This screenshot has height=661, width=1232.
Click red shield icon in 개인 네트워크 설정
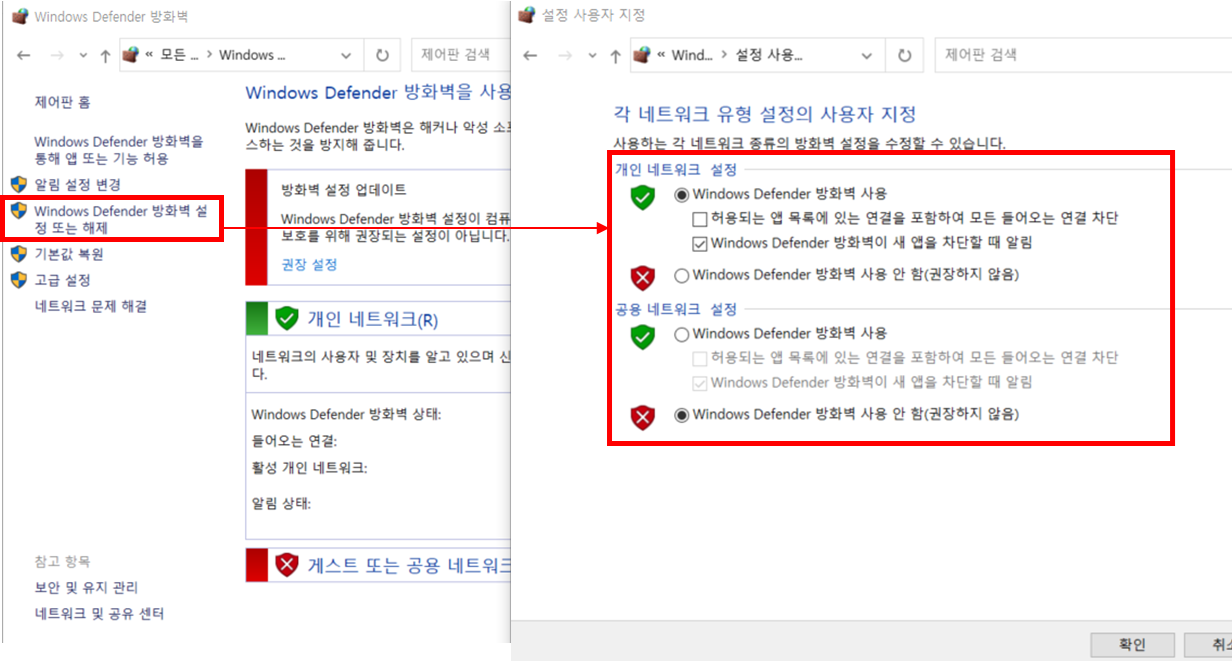[642, 277]
